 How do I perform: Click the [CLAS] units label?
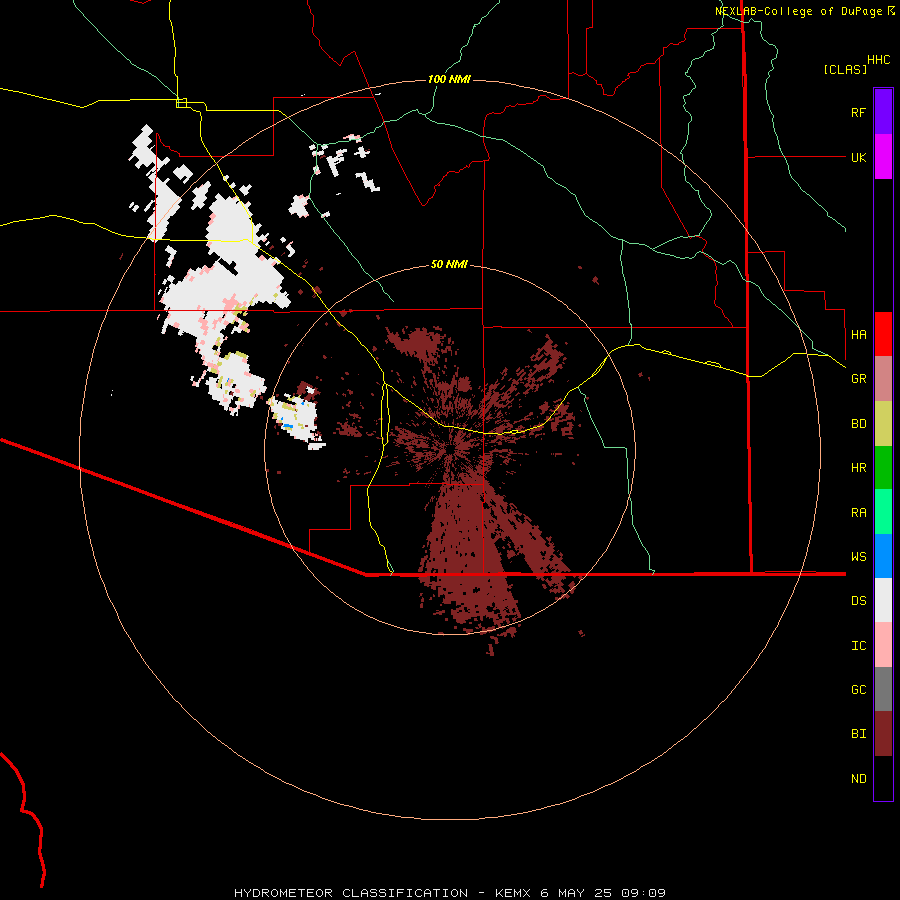[x=845, y=69]
